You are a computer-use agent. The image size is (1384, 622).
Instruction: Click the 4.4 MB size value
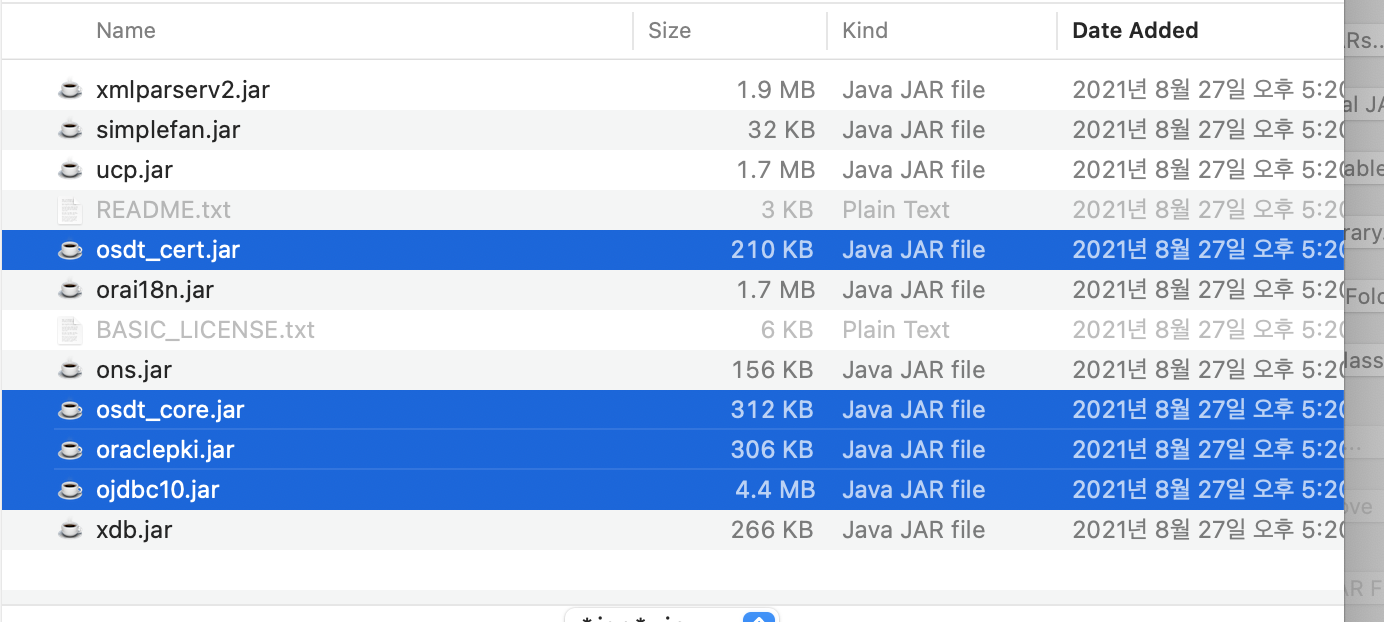click(775, 490)
